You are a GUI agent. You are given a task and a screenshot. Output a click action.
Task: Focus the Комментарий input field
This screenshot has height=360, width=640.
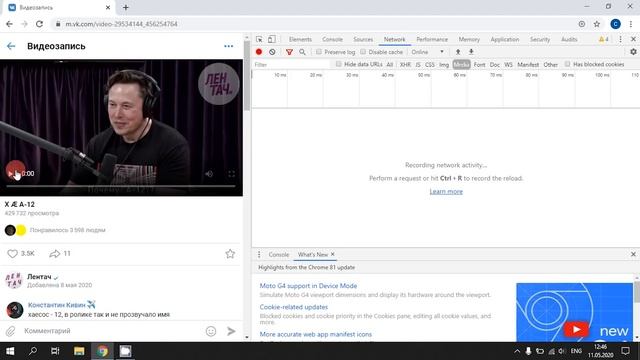click(x=112, y=331)
